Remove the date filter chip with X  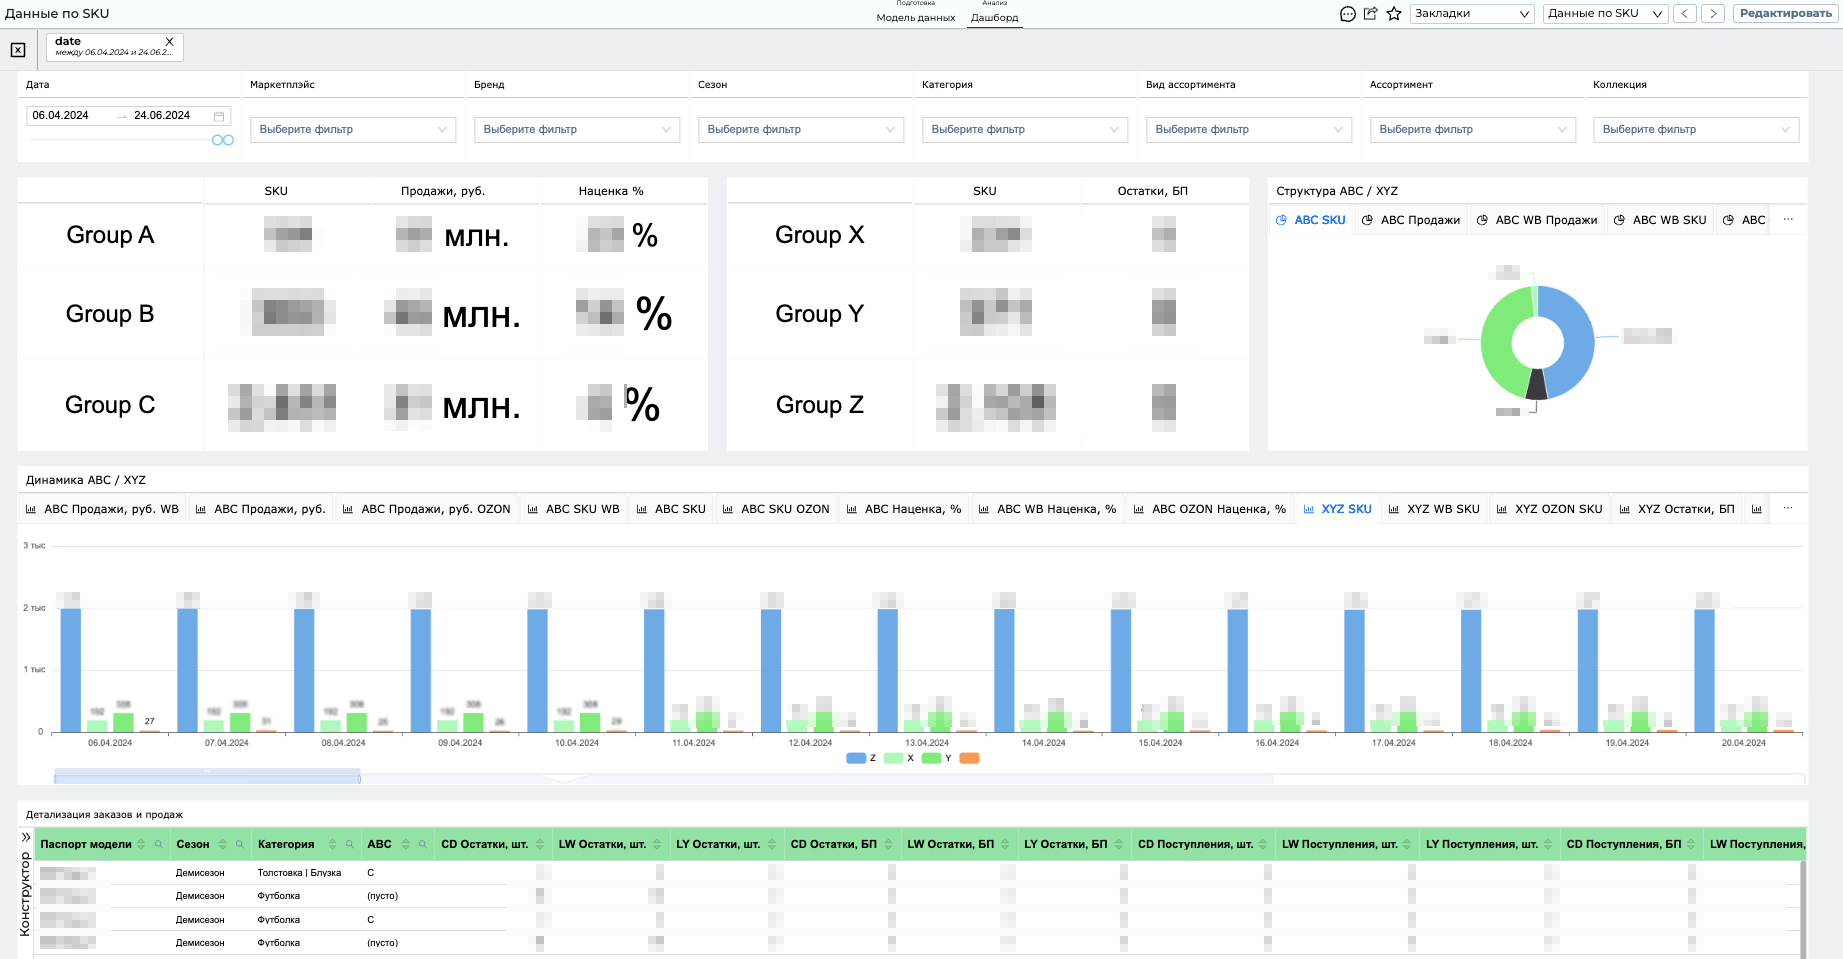(169, 42)
